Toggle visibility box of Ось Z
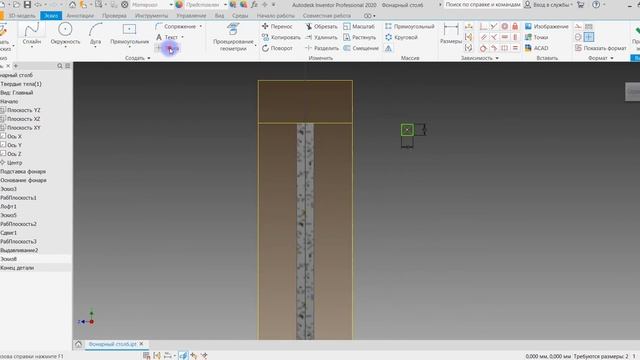 pyautogui.click(x=3, y=153)
